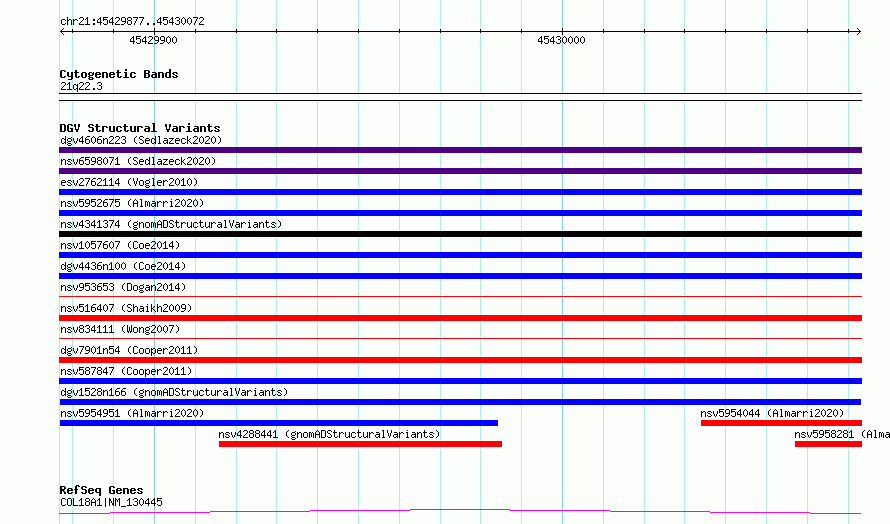Image resolution: width=890 pixels, height=524 pixels.
Task: Click the 21q22.3 band label
Action: (x=81, y=86)
